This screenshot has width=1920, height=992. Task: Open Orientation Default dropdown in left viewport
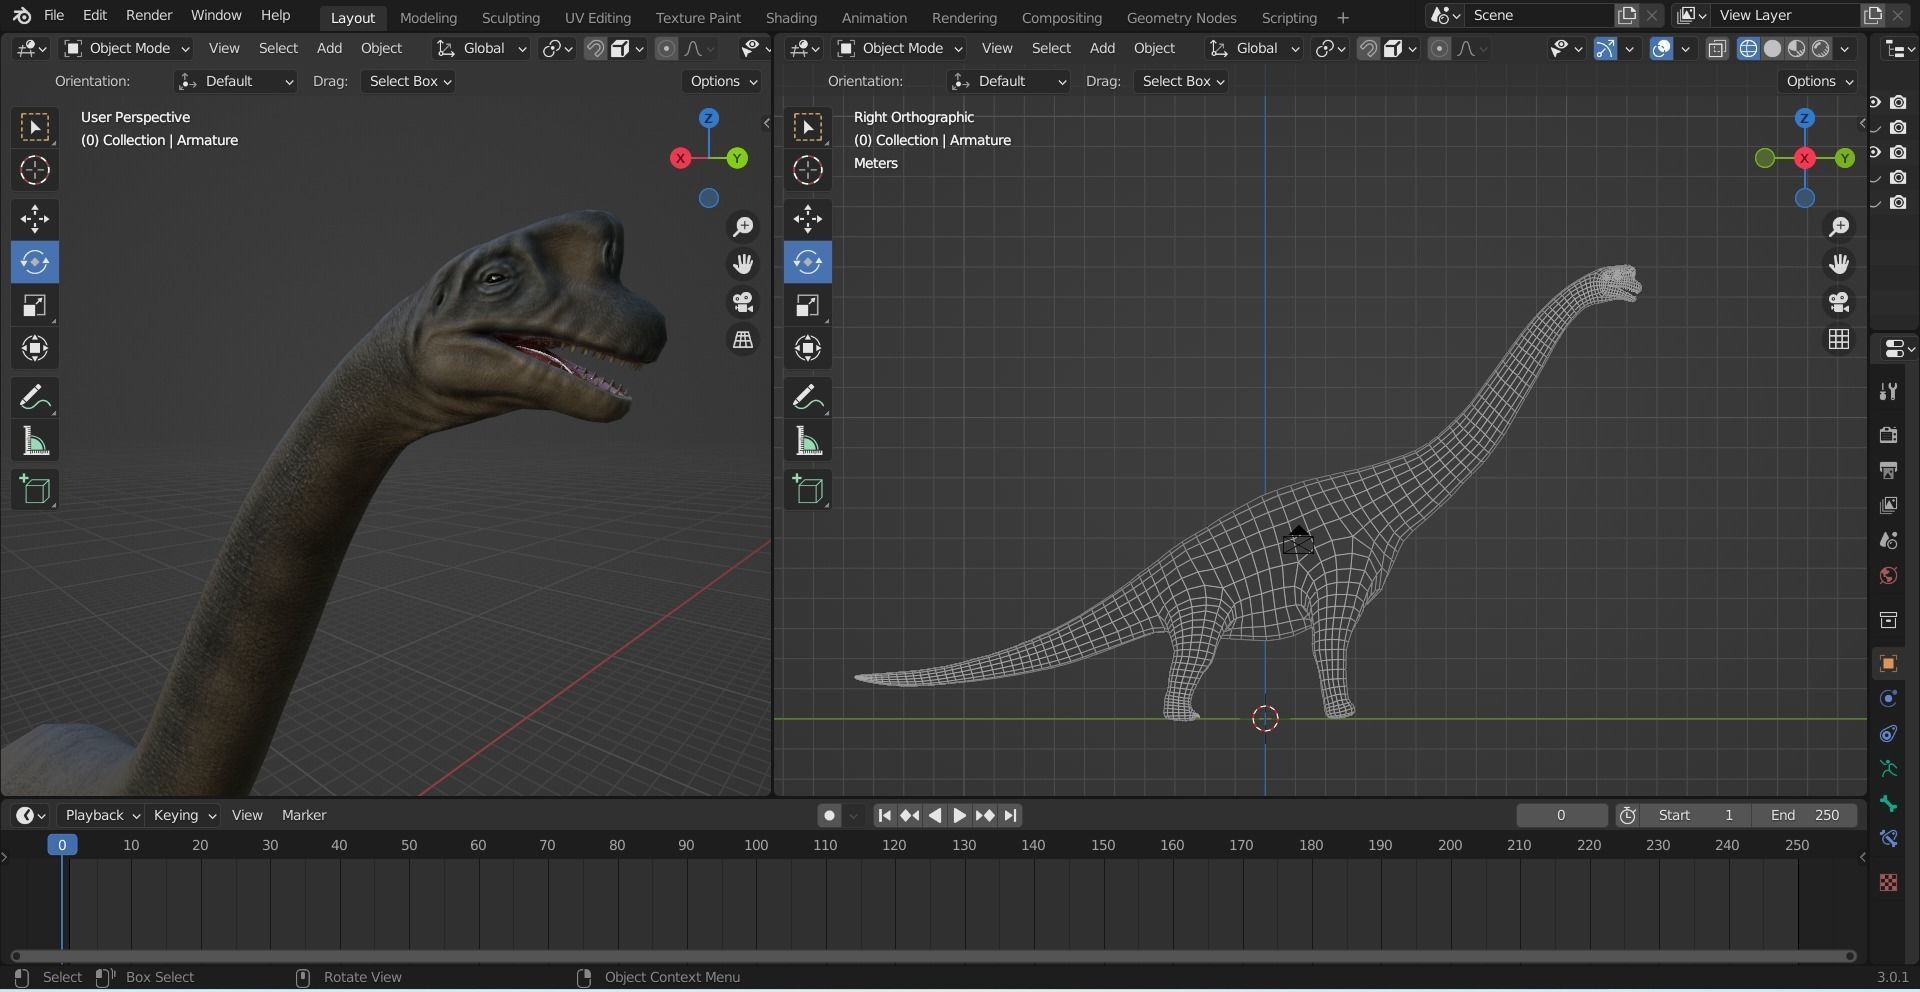[x=236, y=81]
